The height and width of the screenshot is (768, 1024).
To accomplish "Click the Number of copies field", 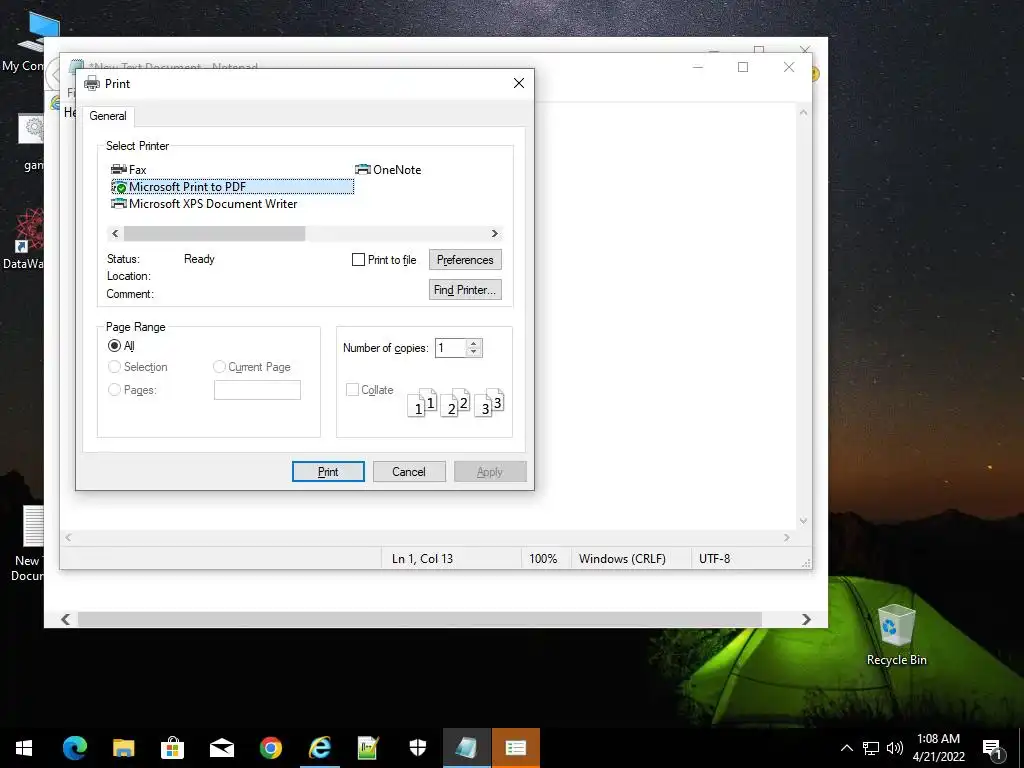I will [x=451, y=348].
